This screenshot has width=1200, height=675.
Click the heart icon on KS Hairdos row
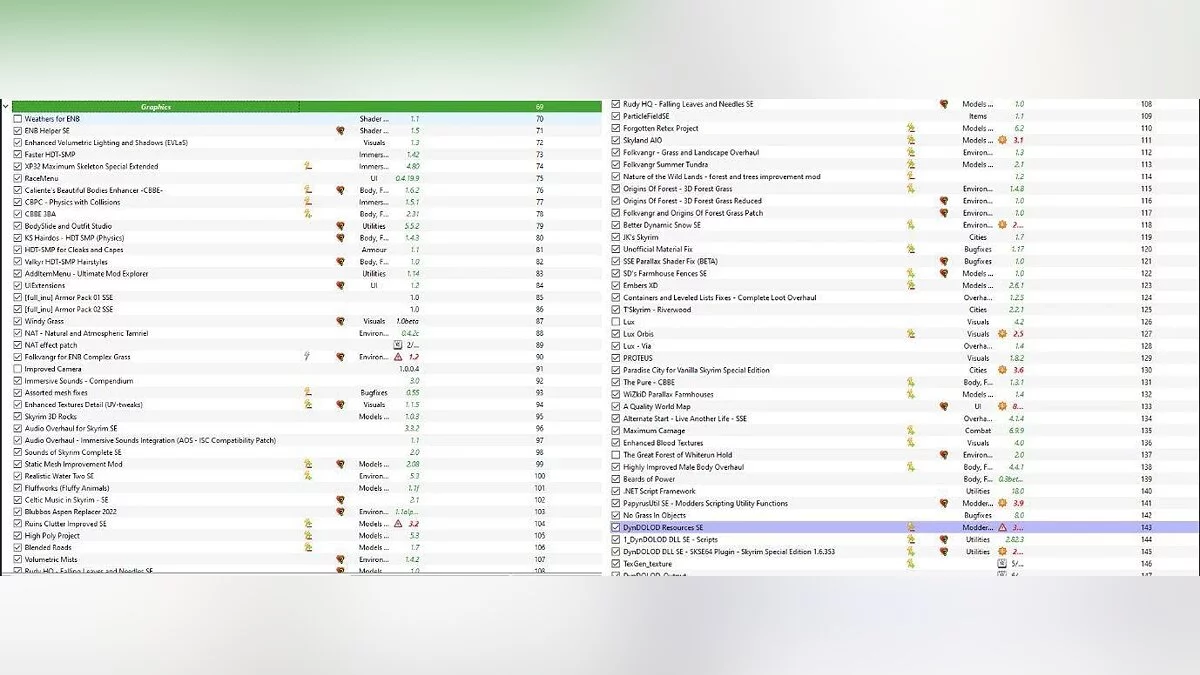tap(340, 238)
